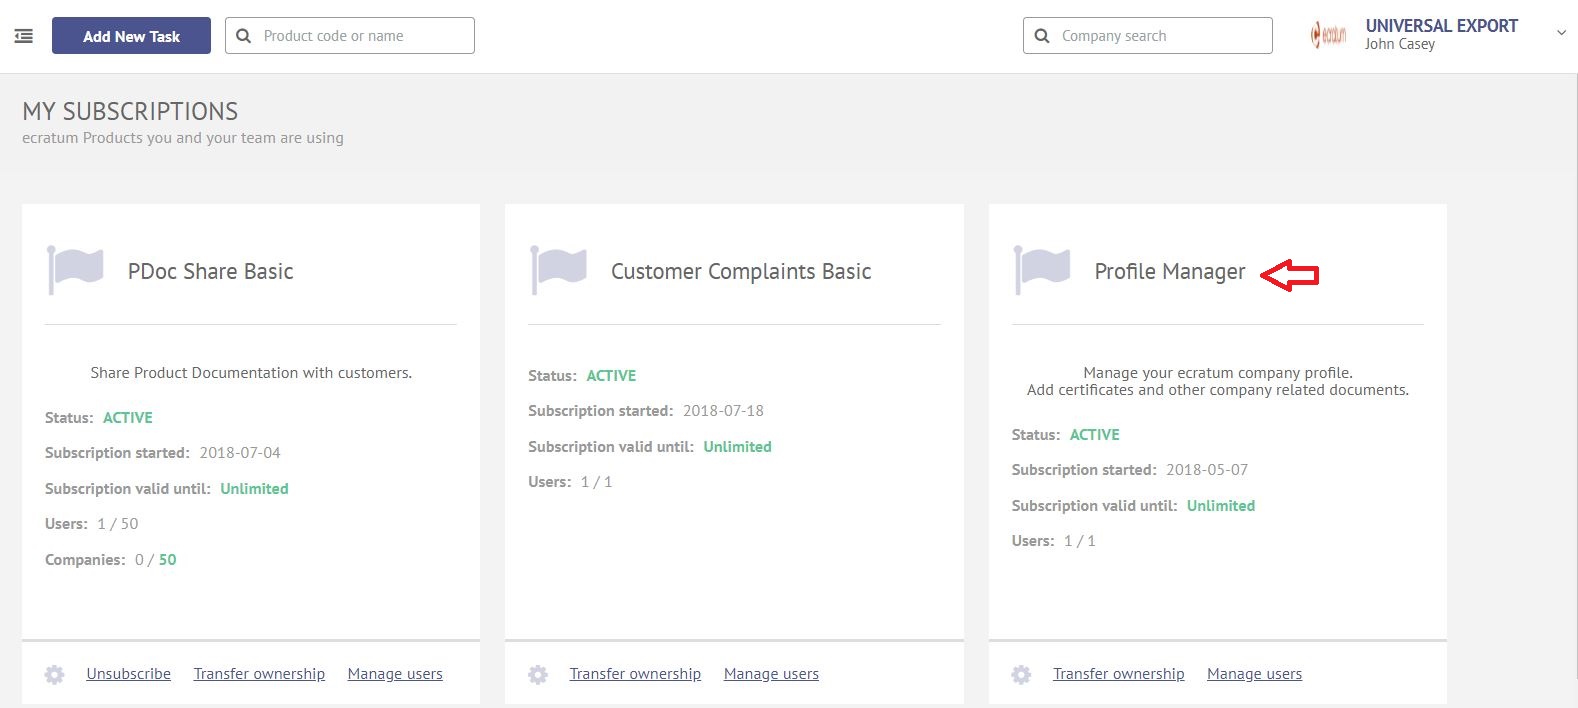The image size is (1578, 708).
Task: Click the 2018-05-07 subscription start date
Action: pyautogui.click(x=1207, y=470)
